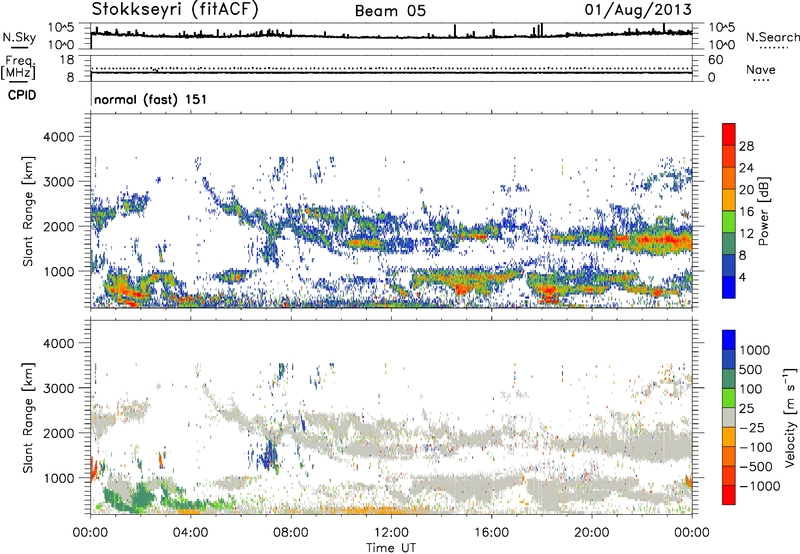Image resolution: width=800 pixels, height=554 pixels.
Task: Click the power panel 'Slant Range [km]' label
Action: 28,211
